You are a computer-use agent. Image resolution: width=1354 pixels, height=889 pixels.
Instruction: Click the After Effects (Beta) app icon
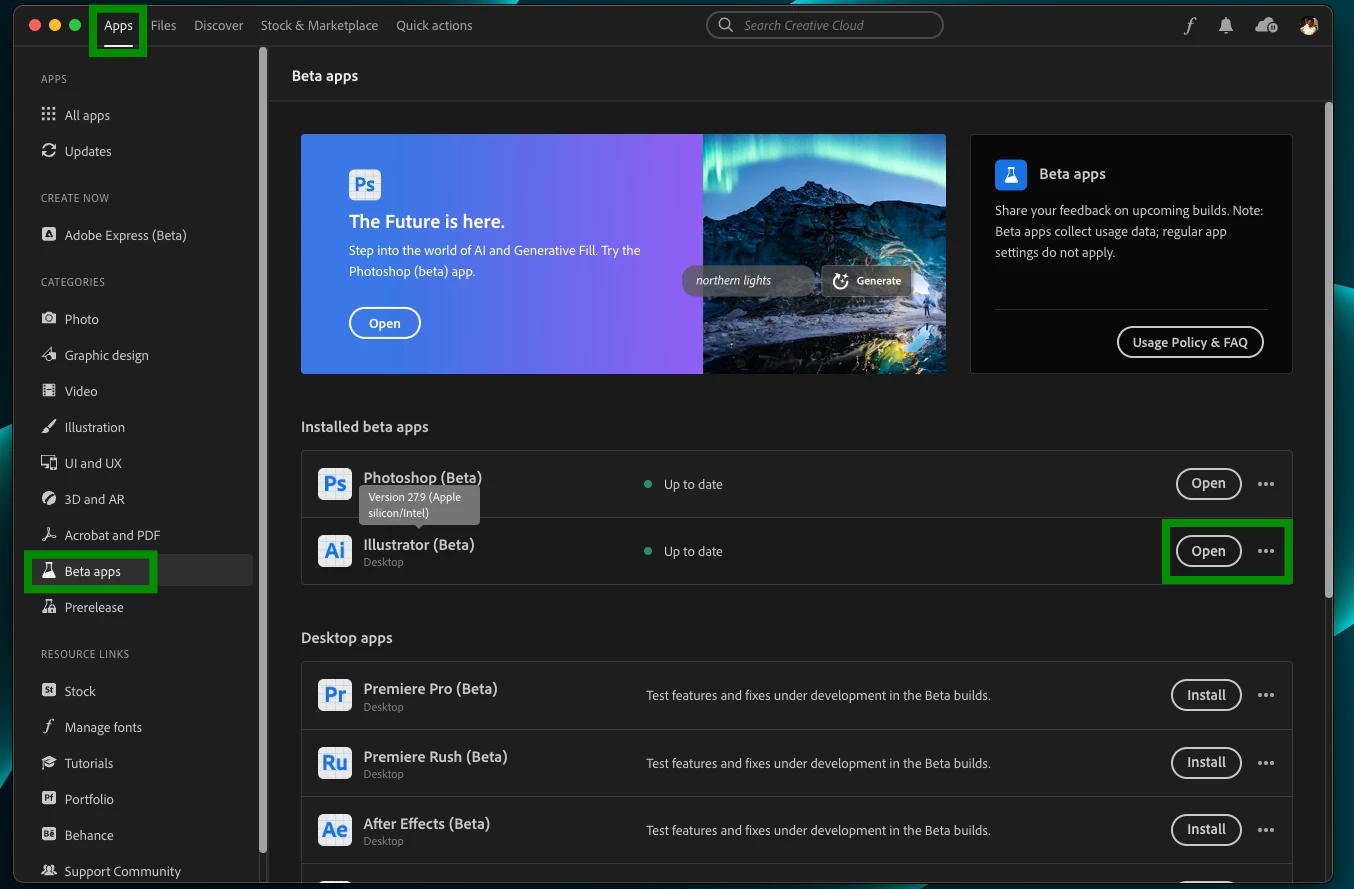(335, 829)
